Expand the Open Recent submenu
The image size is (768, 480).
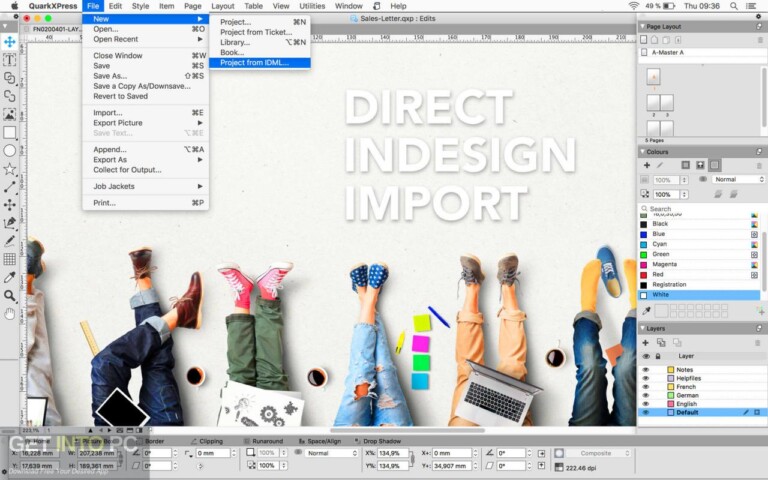pyautogui.click(x=145, y=39)
